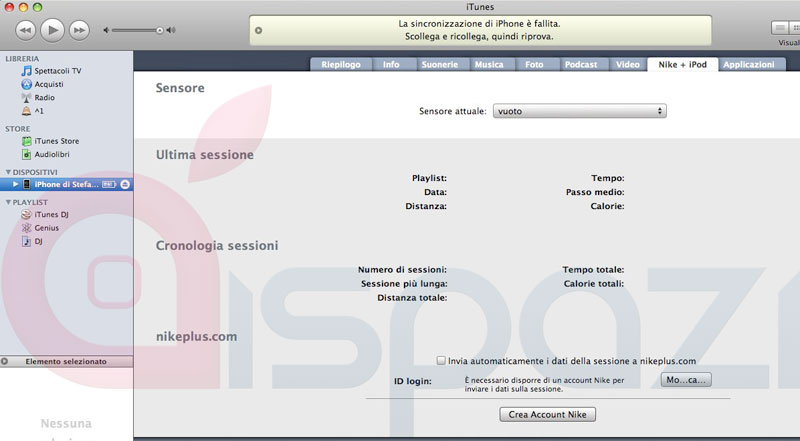Click the DJ playlist icon
Screen dimensions: 800x441
click(x=27, y=241)
